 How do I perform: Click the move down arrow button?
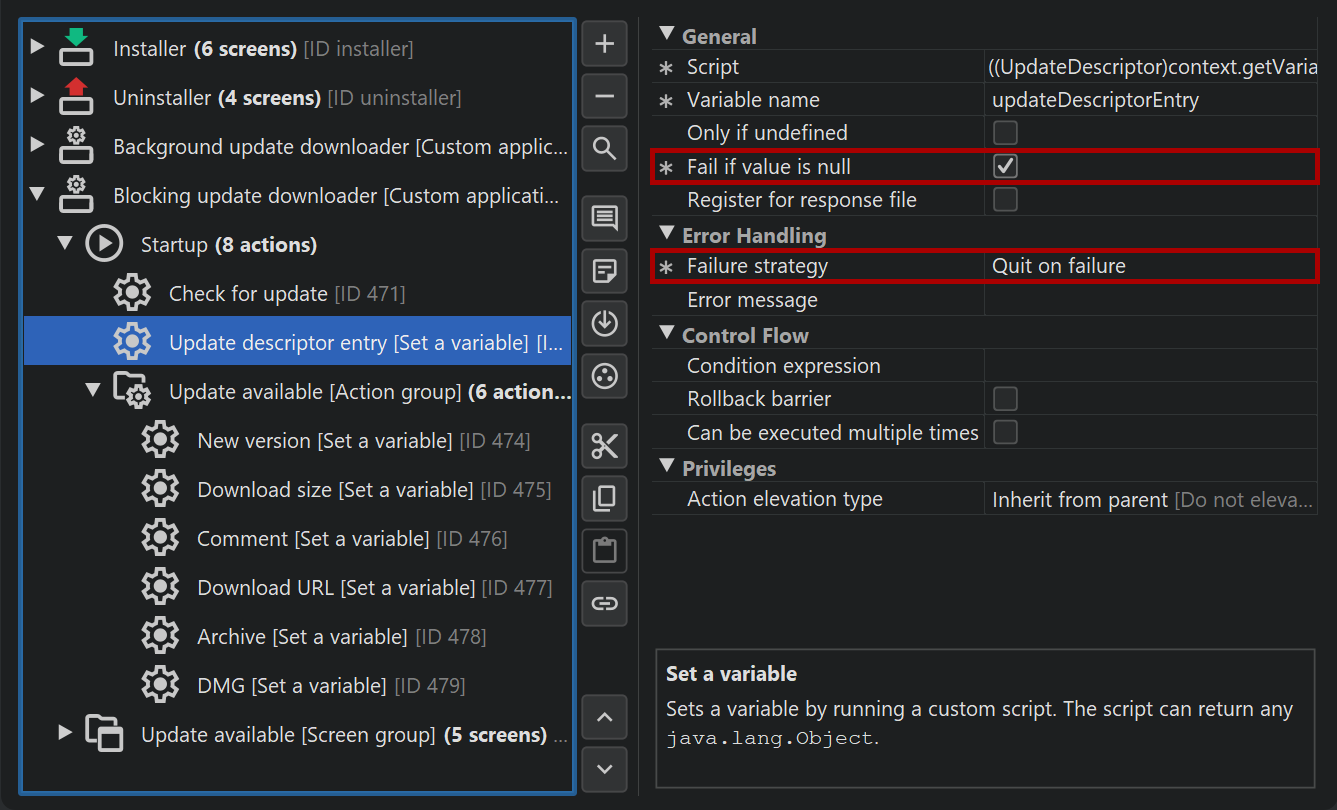coord(604,769)
